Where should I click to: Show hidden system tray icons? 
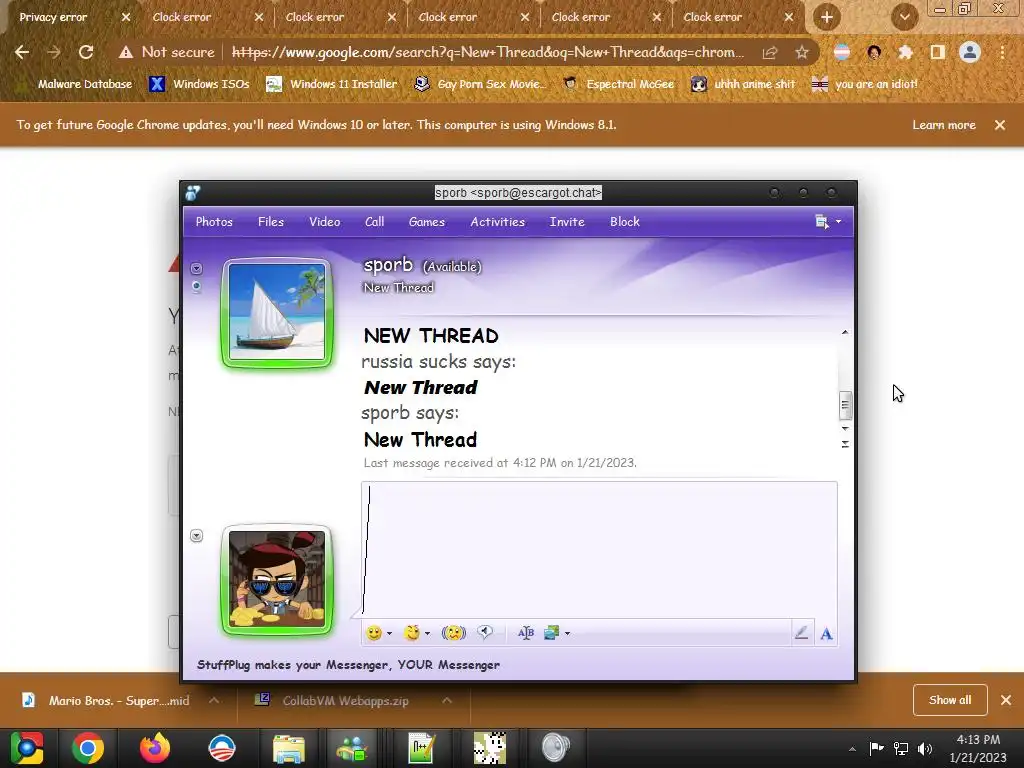852,749
